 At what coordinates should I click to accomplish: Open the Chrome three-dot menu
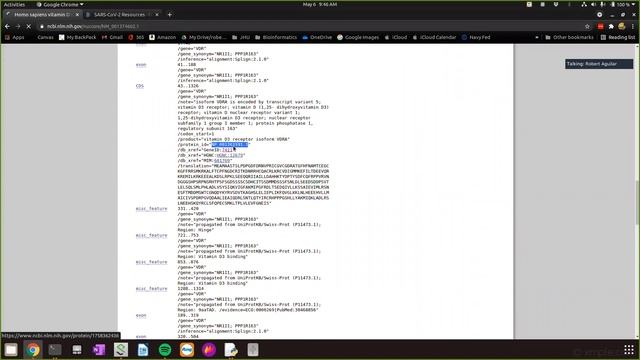[x=633, y=26]
